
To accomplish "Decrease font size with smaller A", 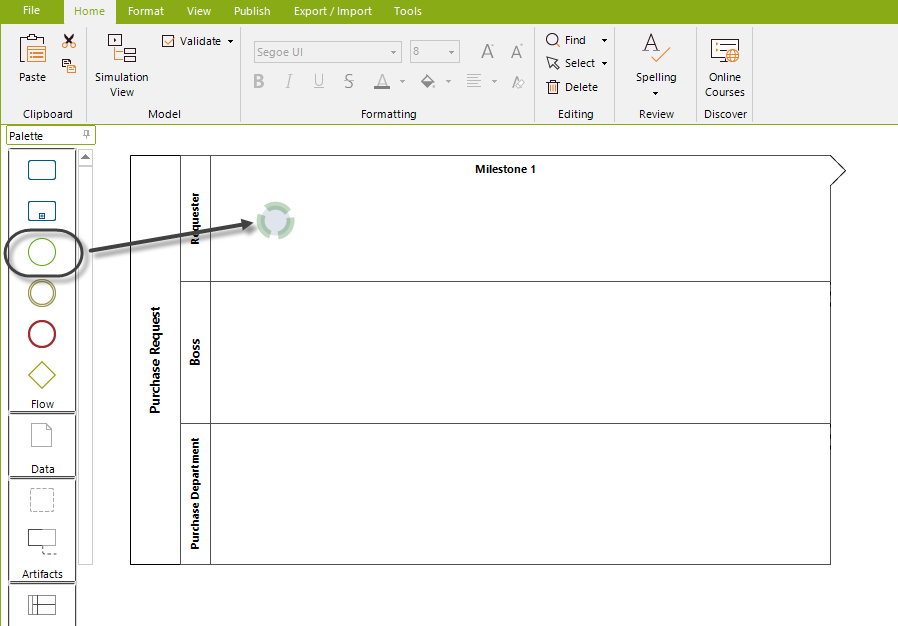I will coord(517,52).
